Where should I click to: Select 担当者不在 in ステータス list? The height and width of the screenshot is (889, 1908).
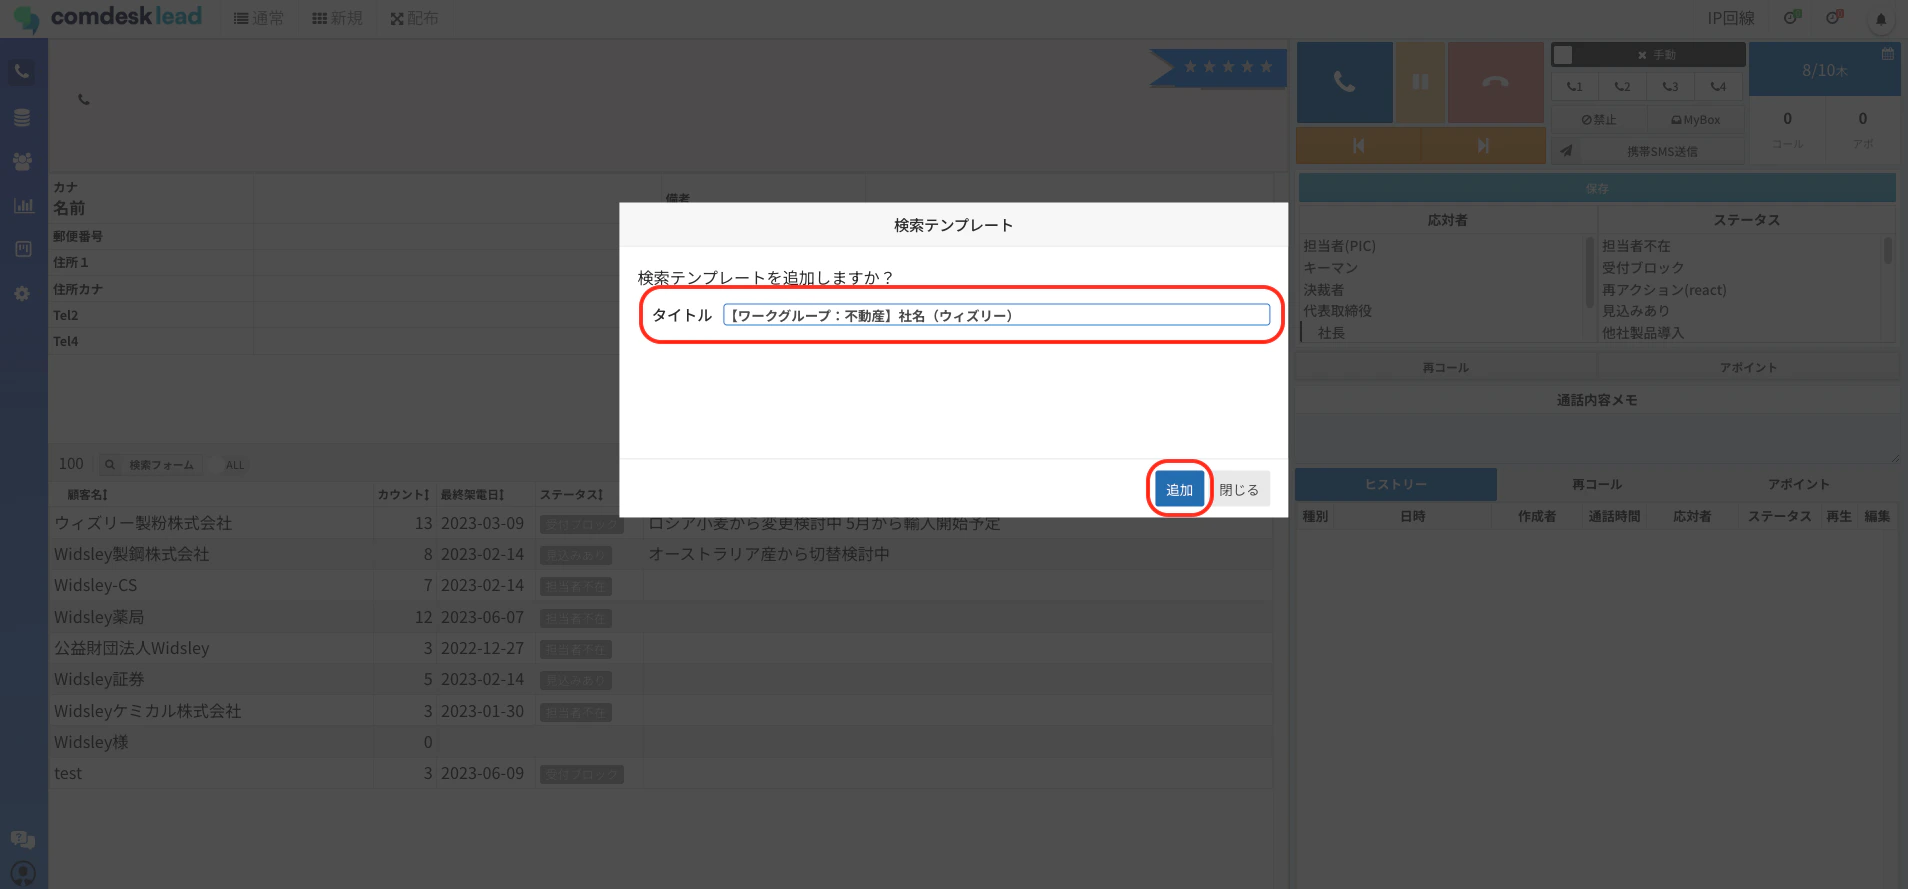coord(1636,246)
